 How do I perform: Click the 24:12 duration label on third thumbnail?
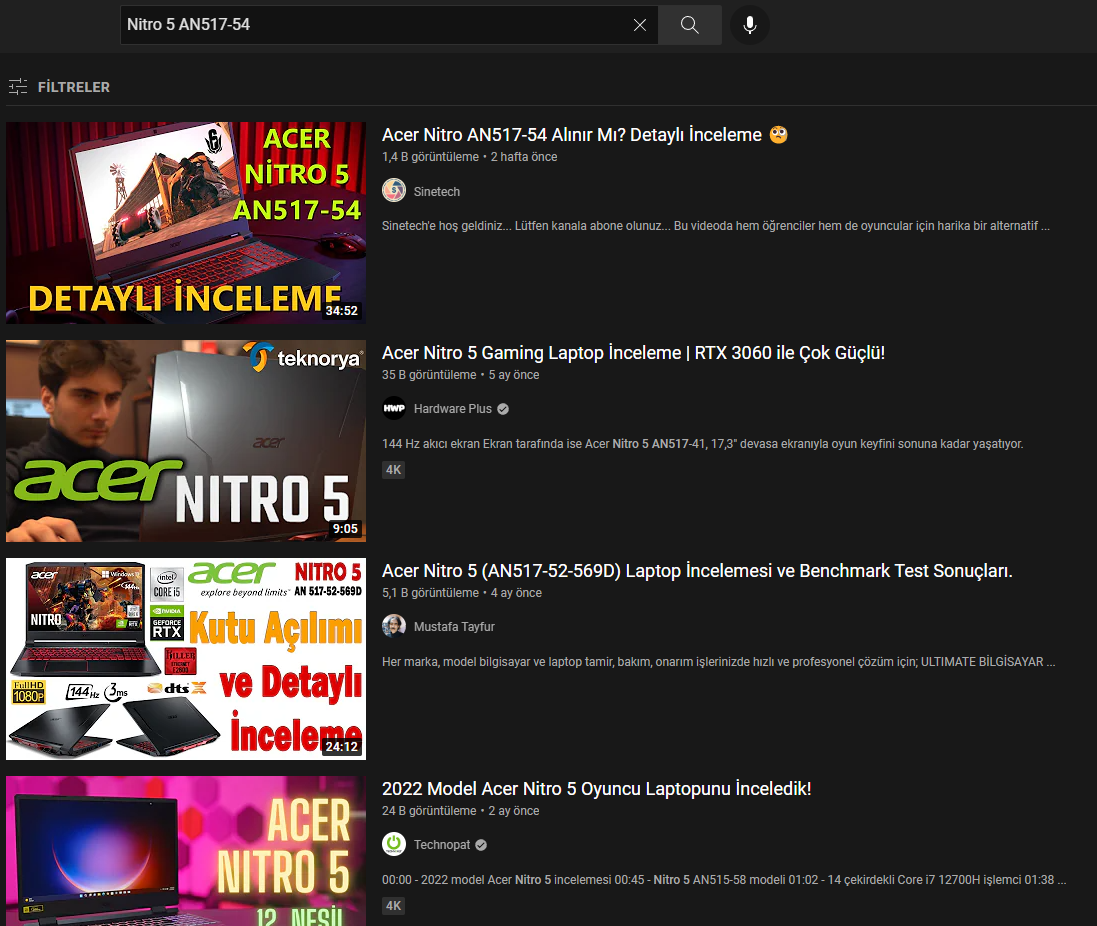point(341,747)
